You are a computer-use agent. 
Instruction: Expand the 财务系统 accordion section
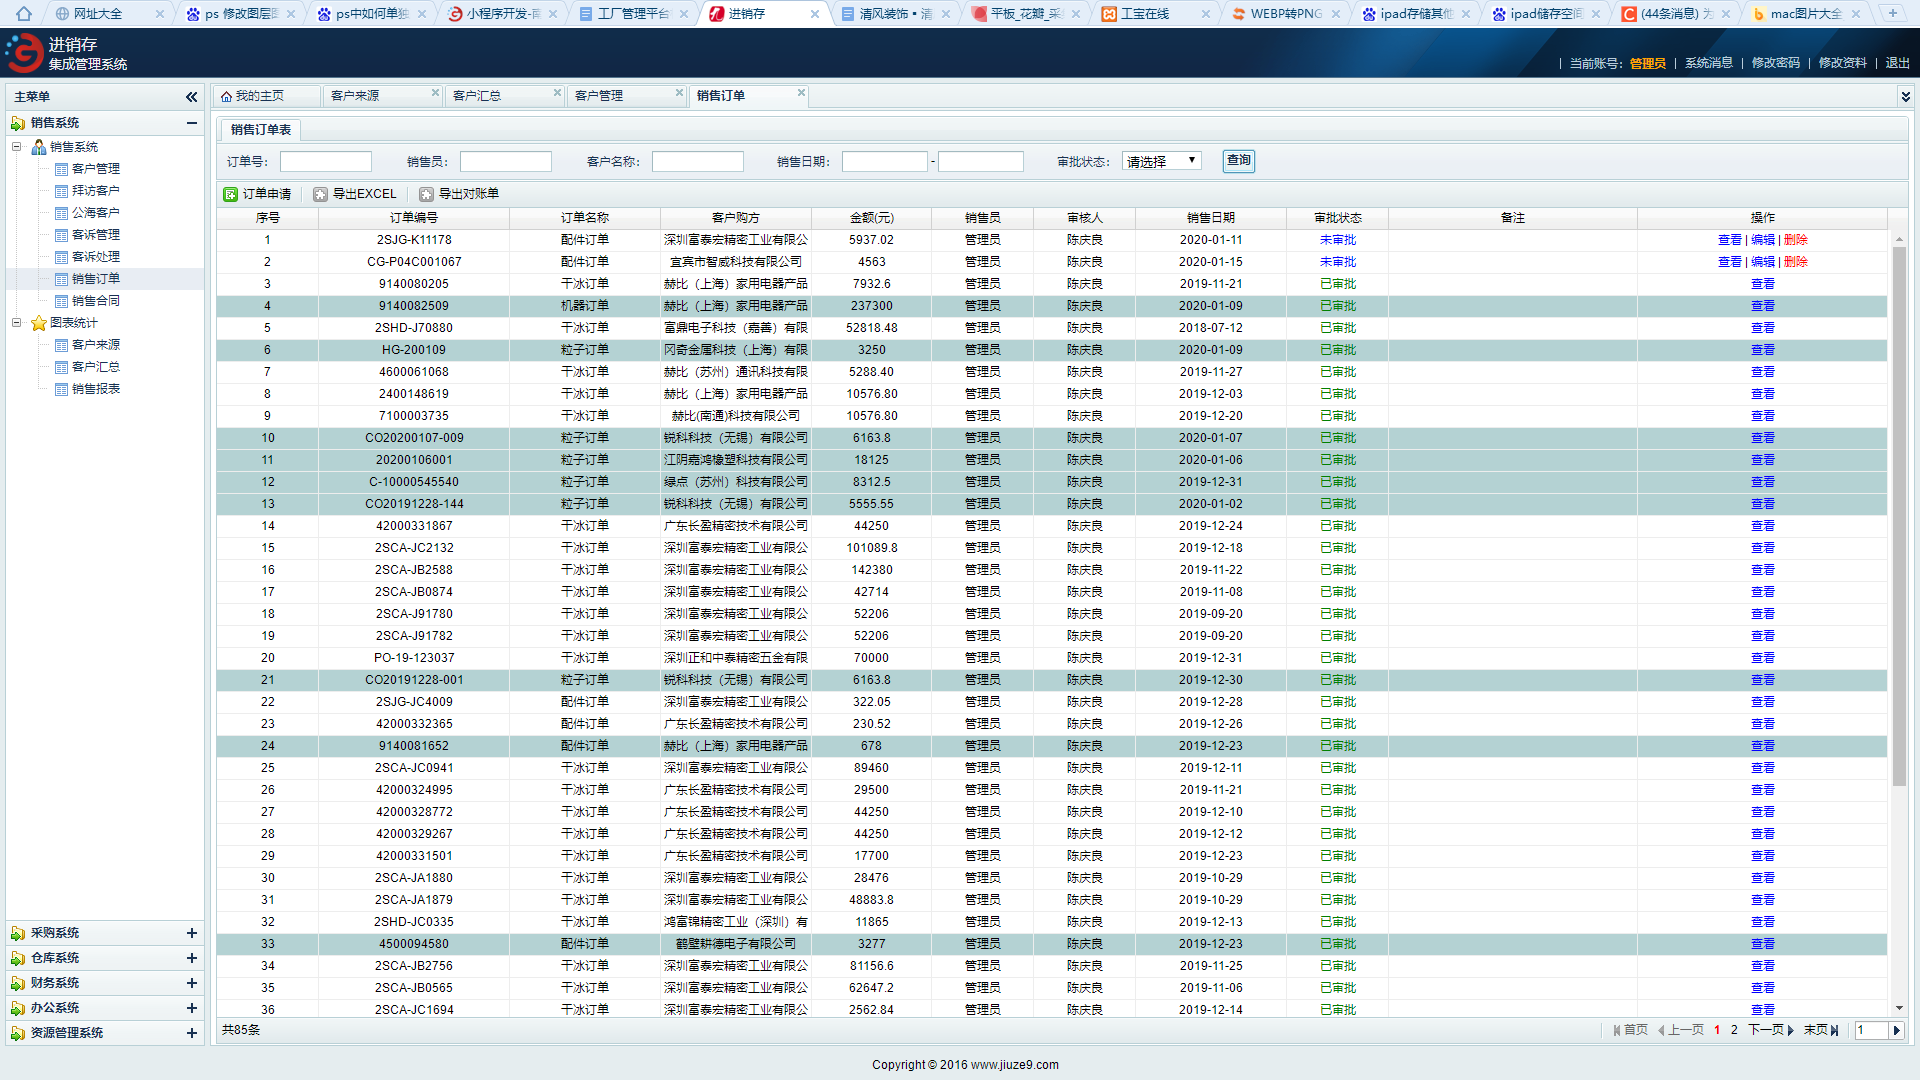pos(191,983)
